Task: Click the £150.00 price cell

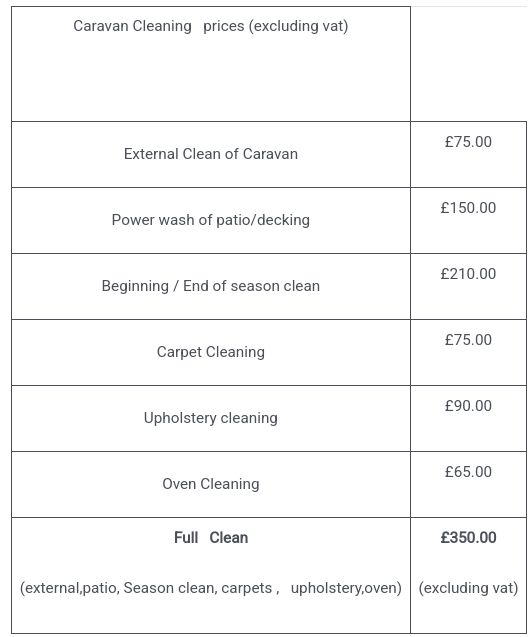Action: (468, 220)
